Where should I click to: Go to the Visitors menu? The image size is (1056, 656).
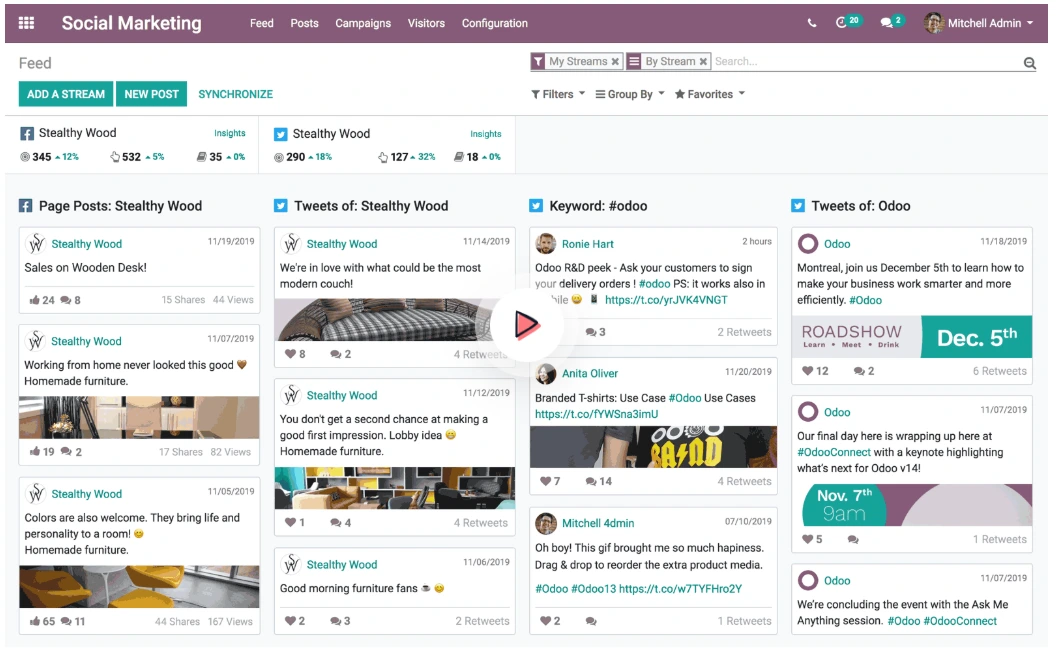[x=426, y=23]
